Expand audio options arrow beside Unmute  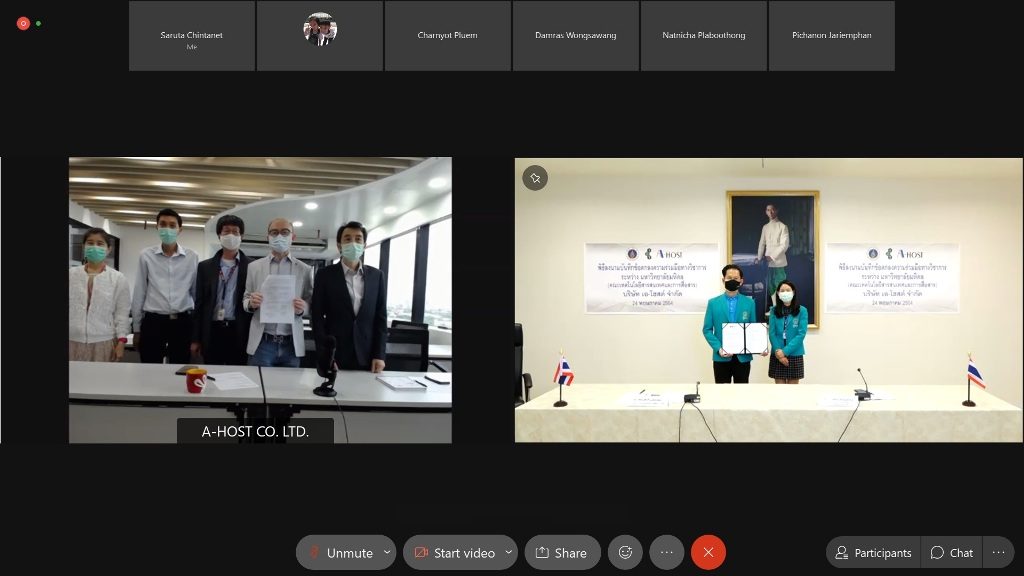387,552
